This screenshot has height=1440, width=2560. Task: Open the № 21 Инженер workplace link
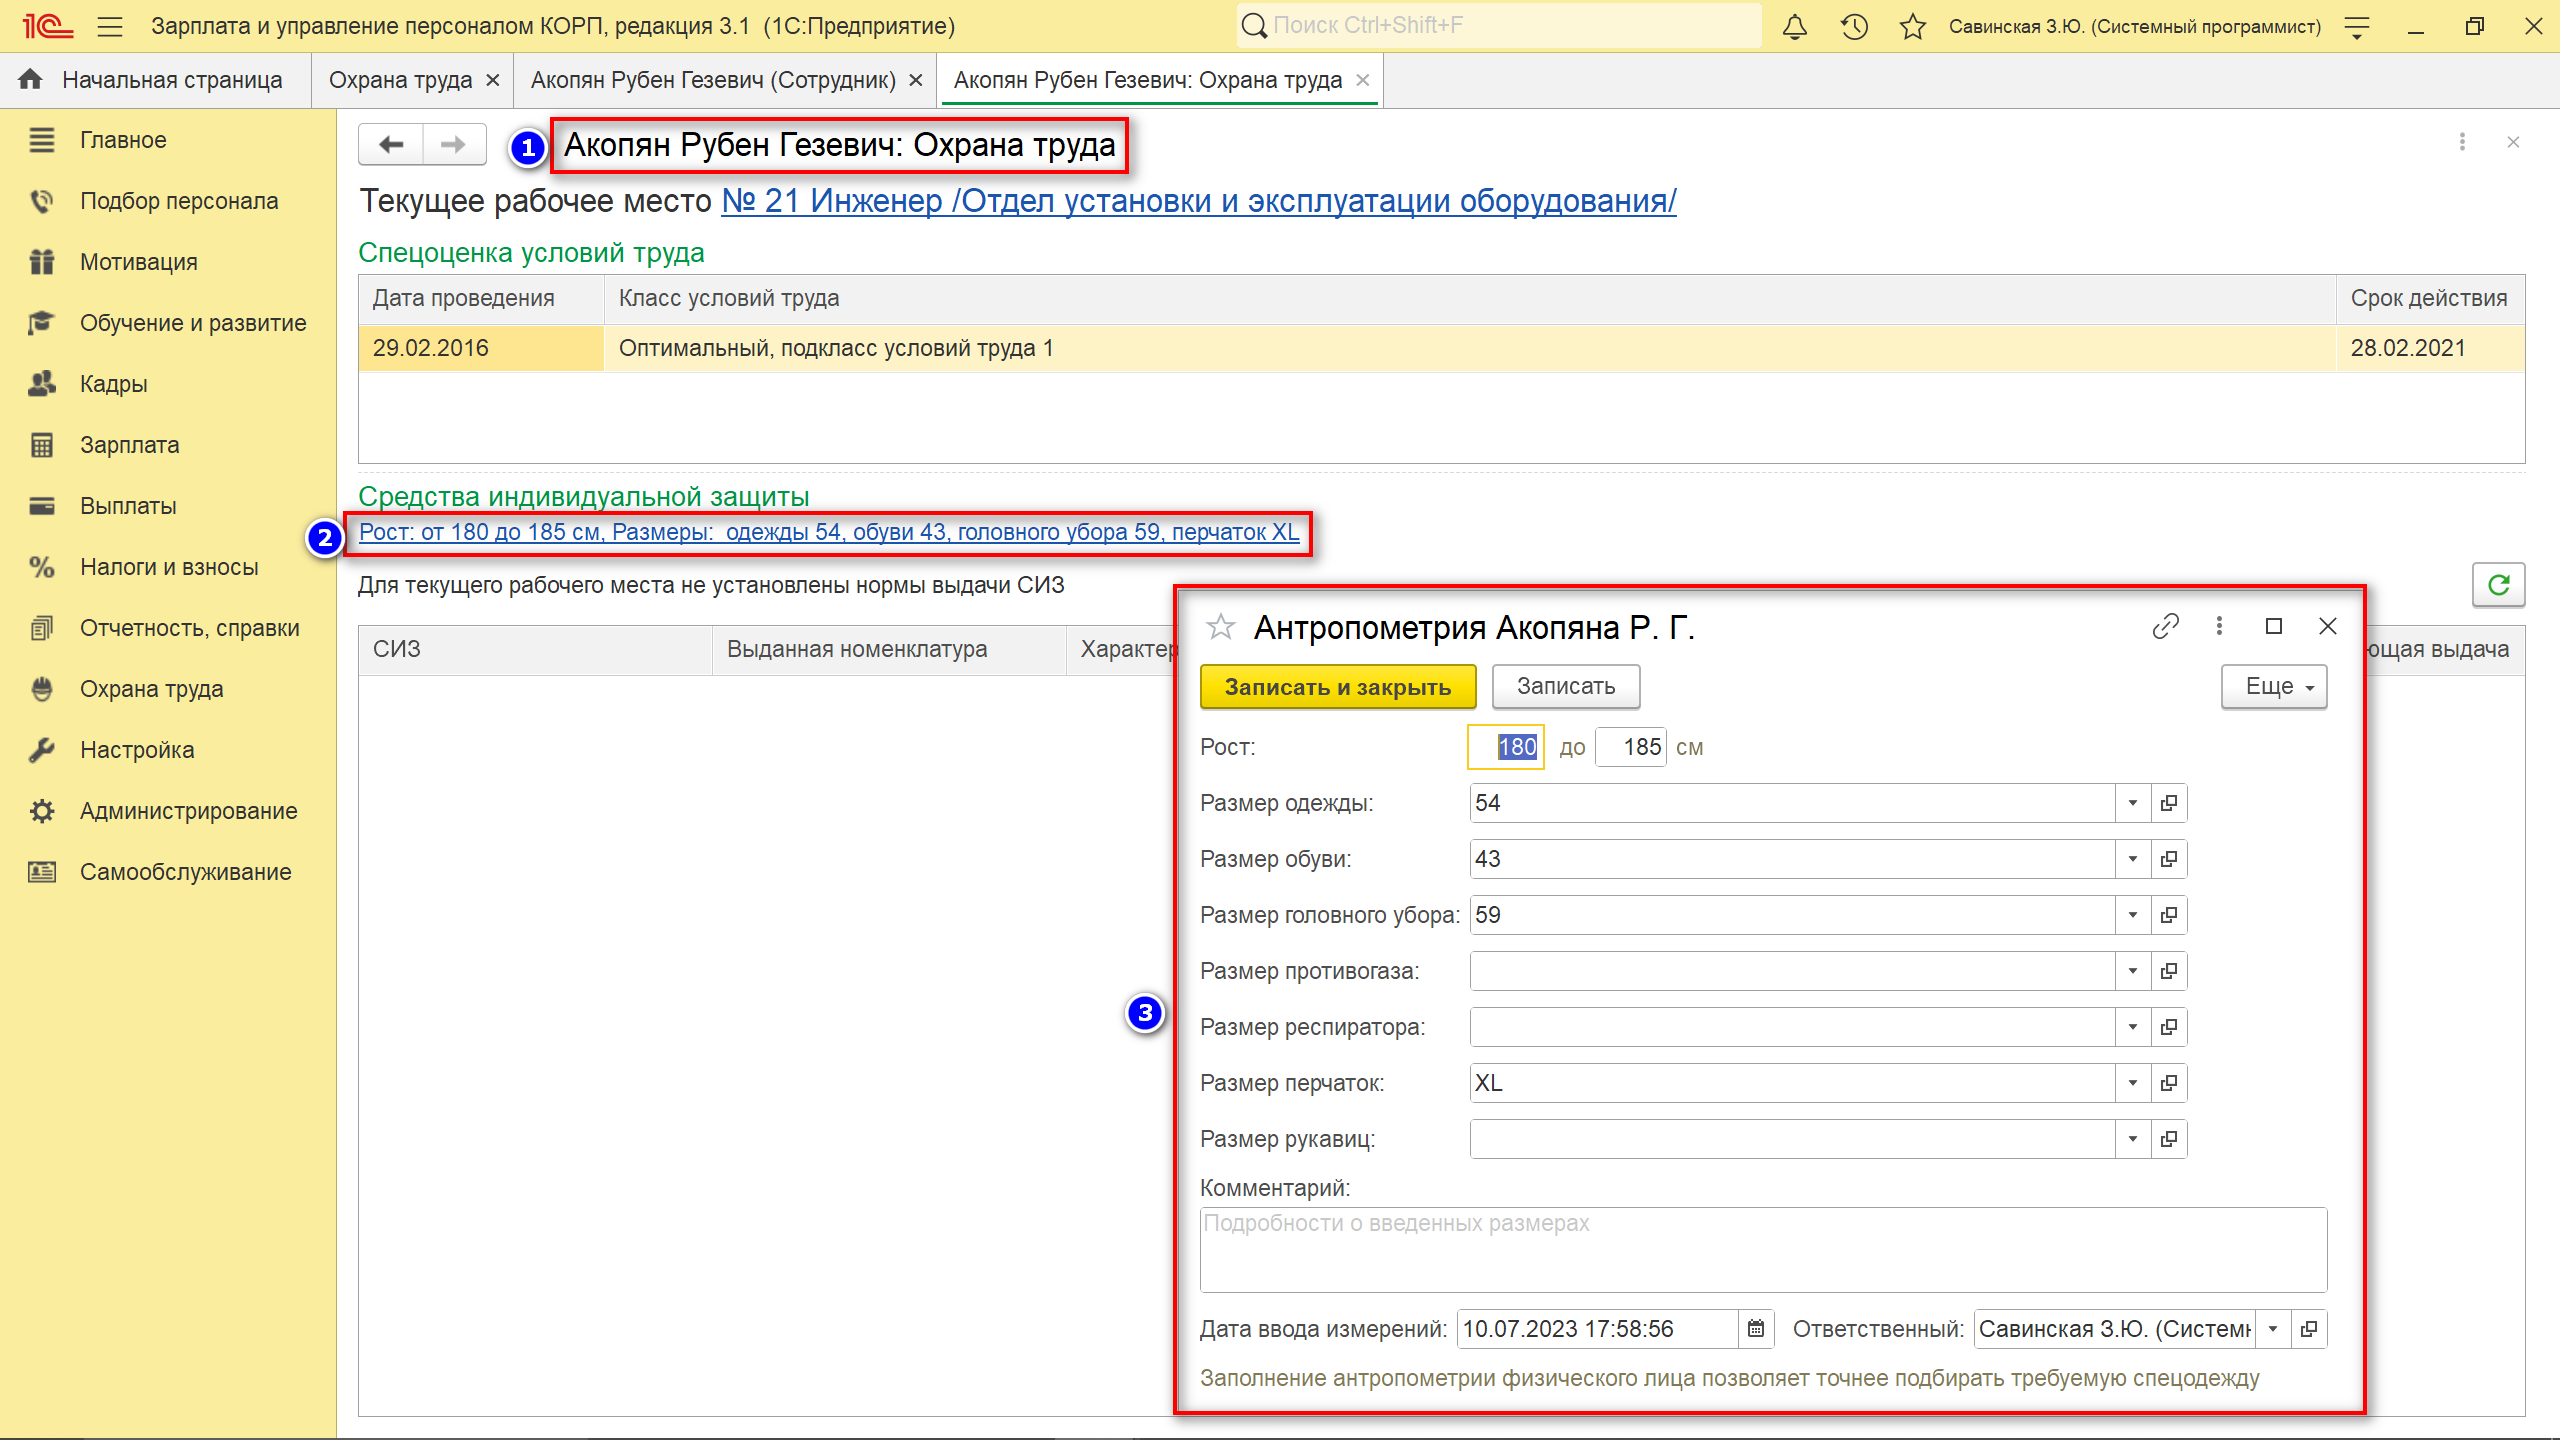[x=1198, y=201]
